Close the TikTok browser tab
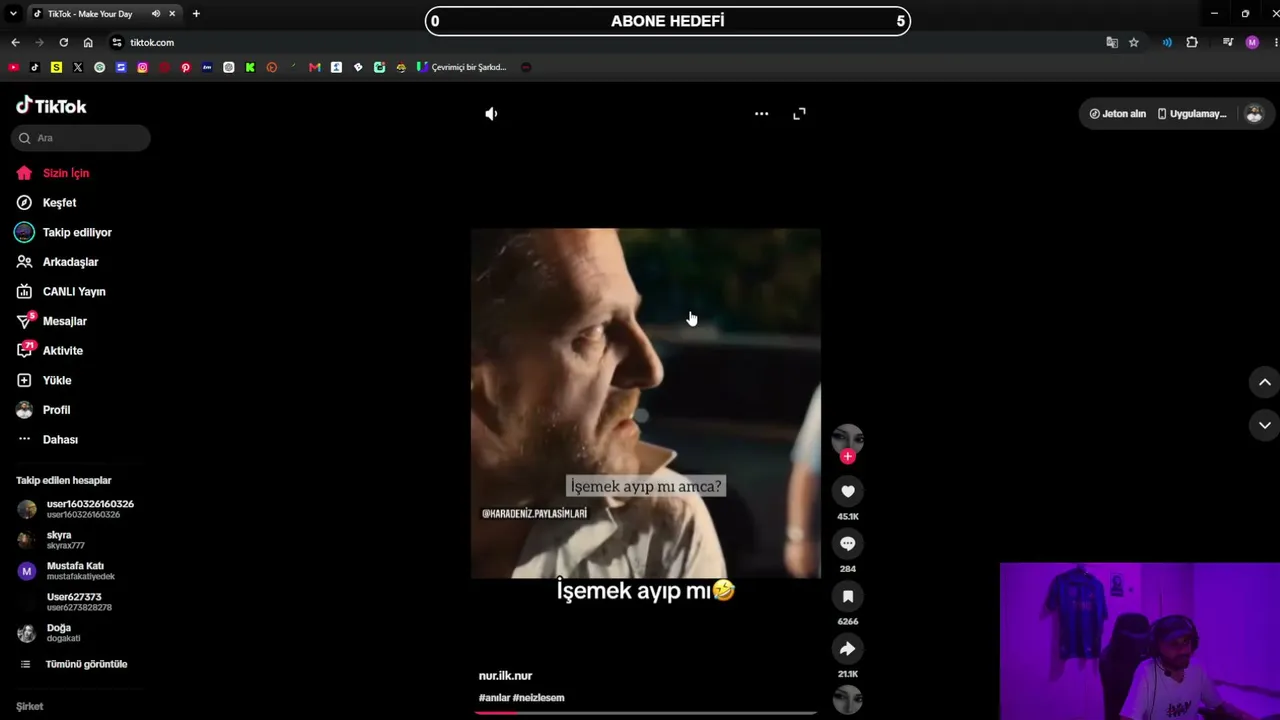Screen dimensions: 1280x720 pos(172,14)
